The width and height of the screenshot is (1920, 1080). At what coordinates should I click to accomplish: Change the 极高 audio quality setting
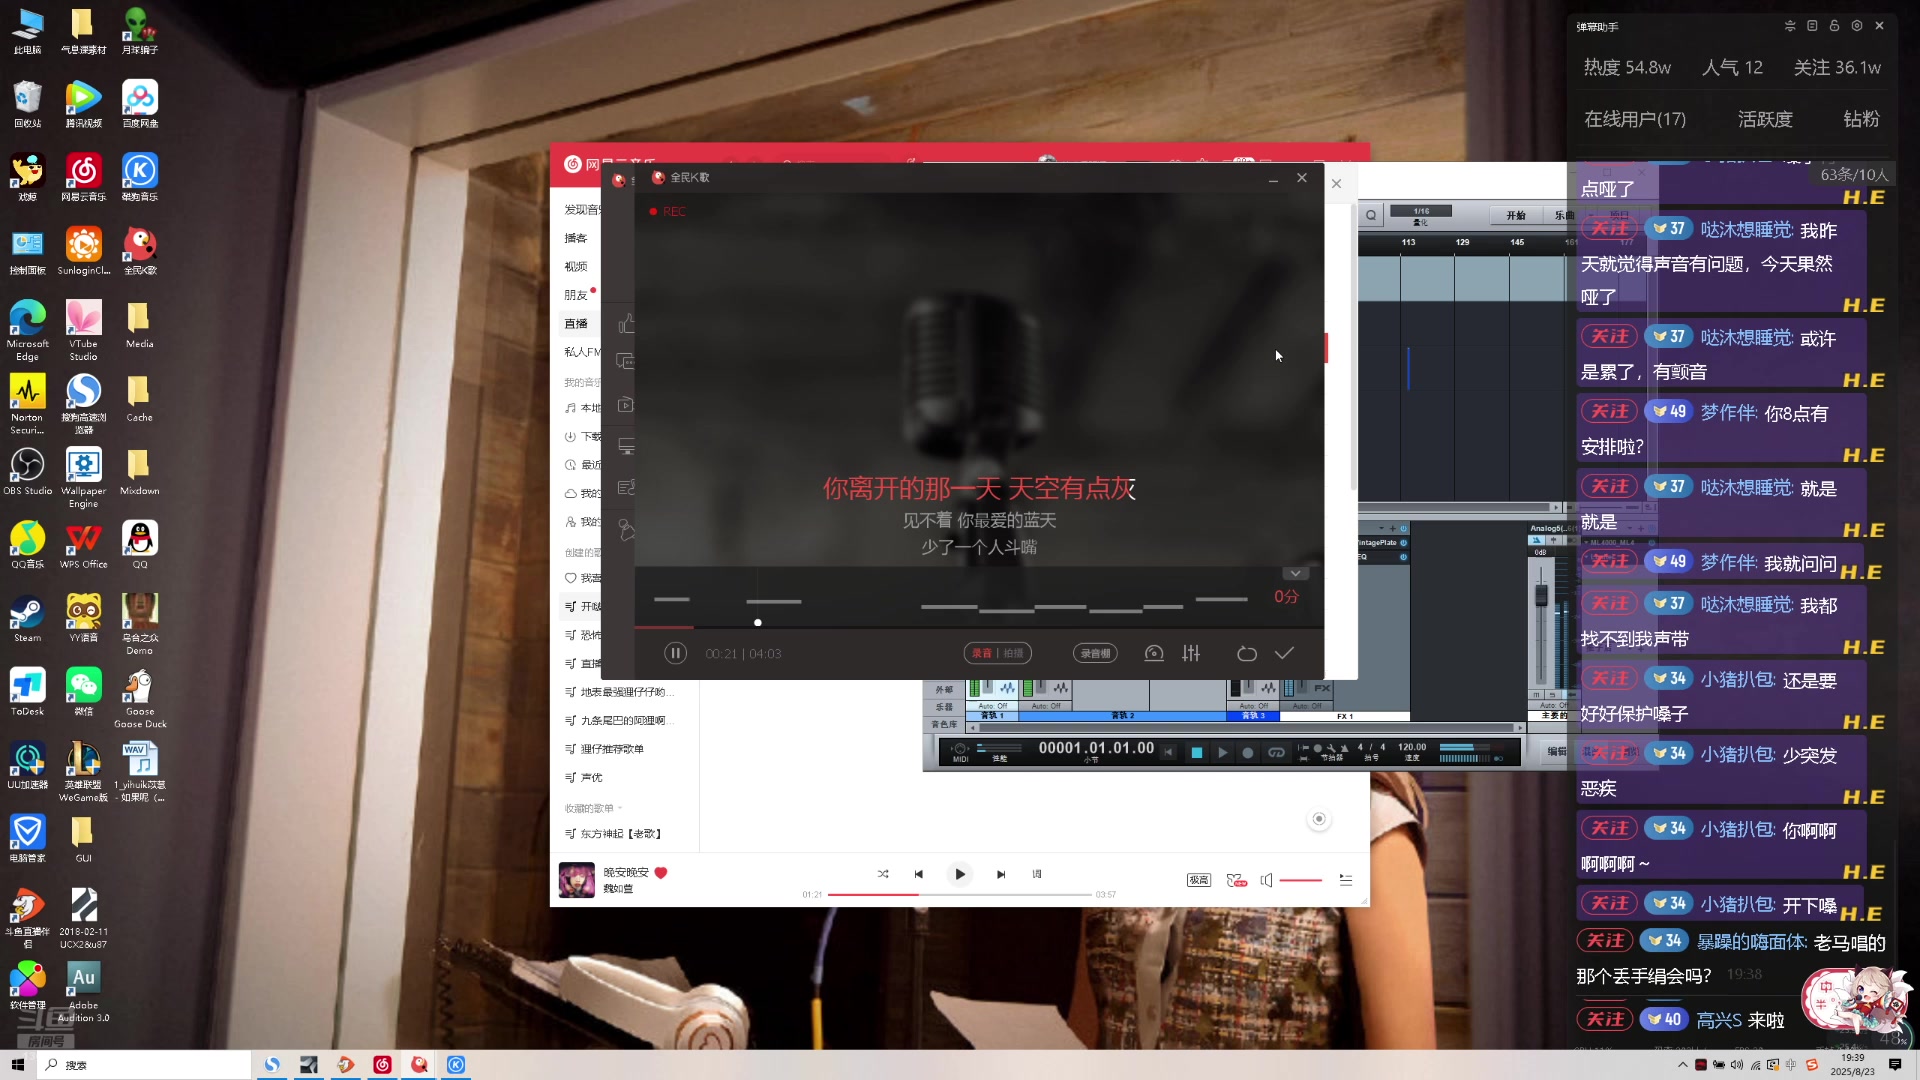[x=1199, y=880]
